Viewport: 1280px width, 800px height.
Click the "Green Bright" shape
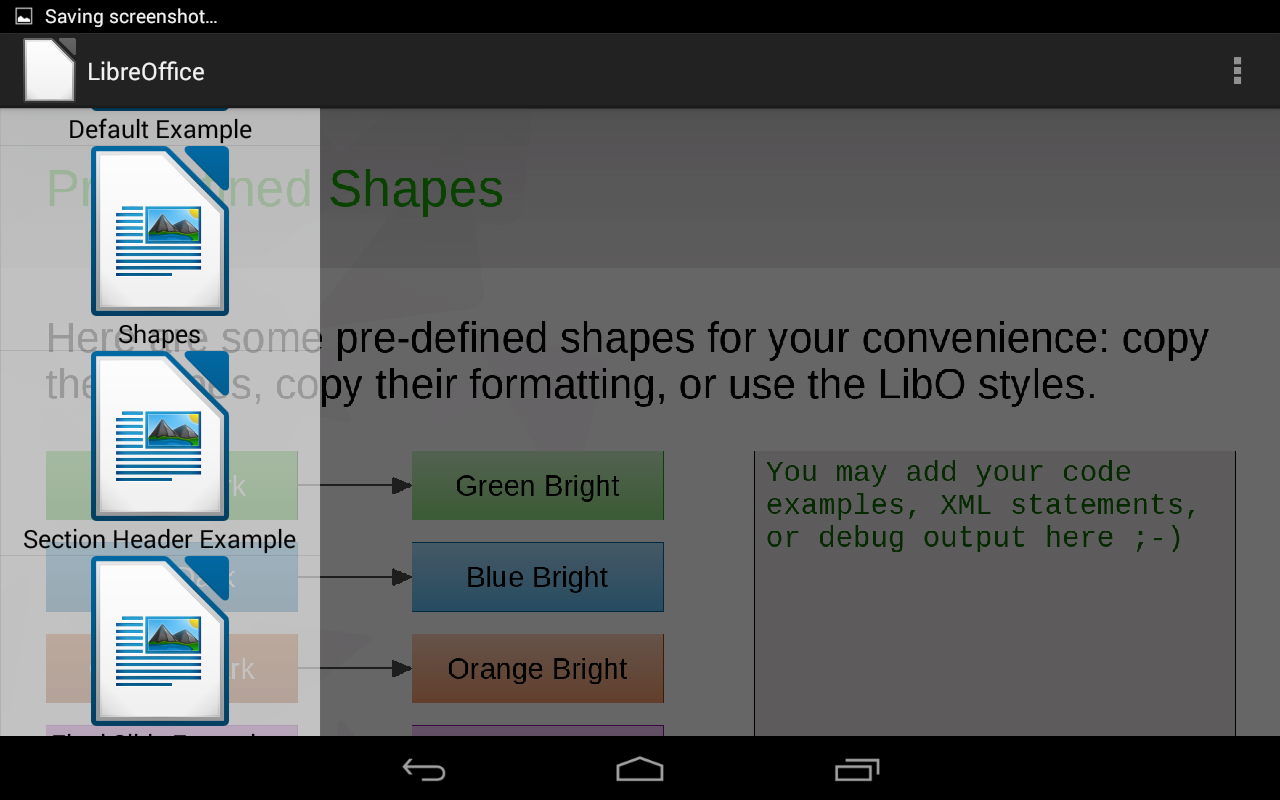coord(538,485)
